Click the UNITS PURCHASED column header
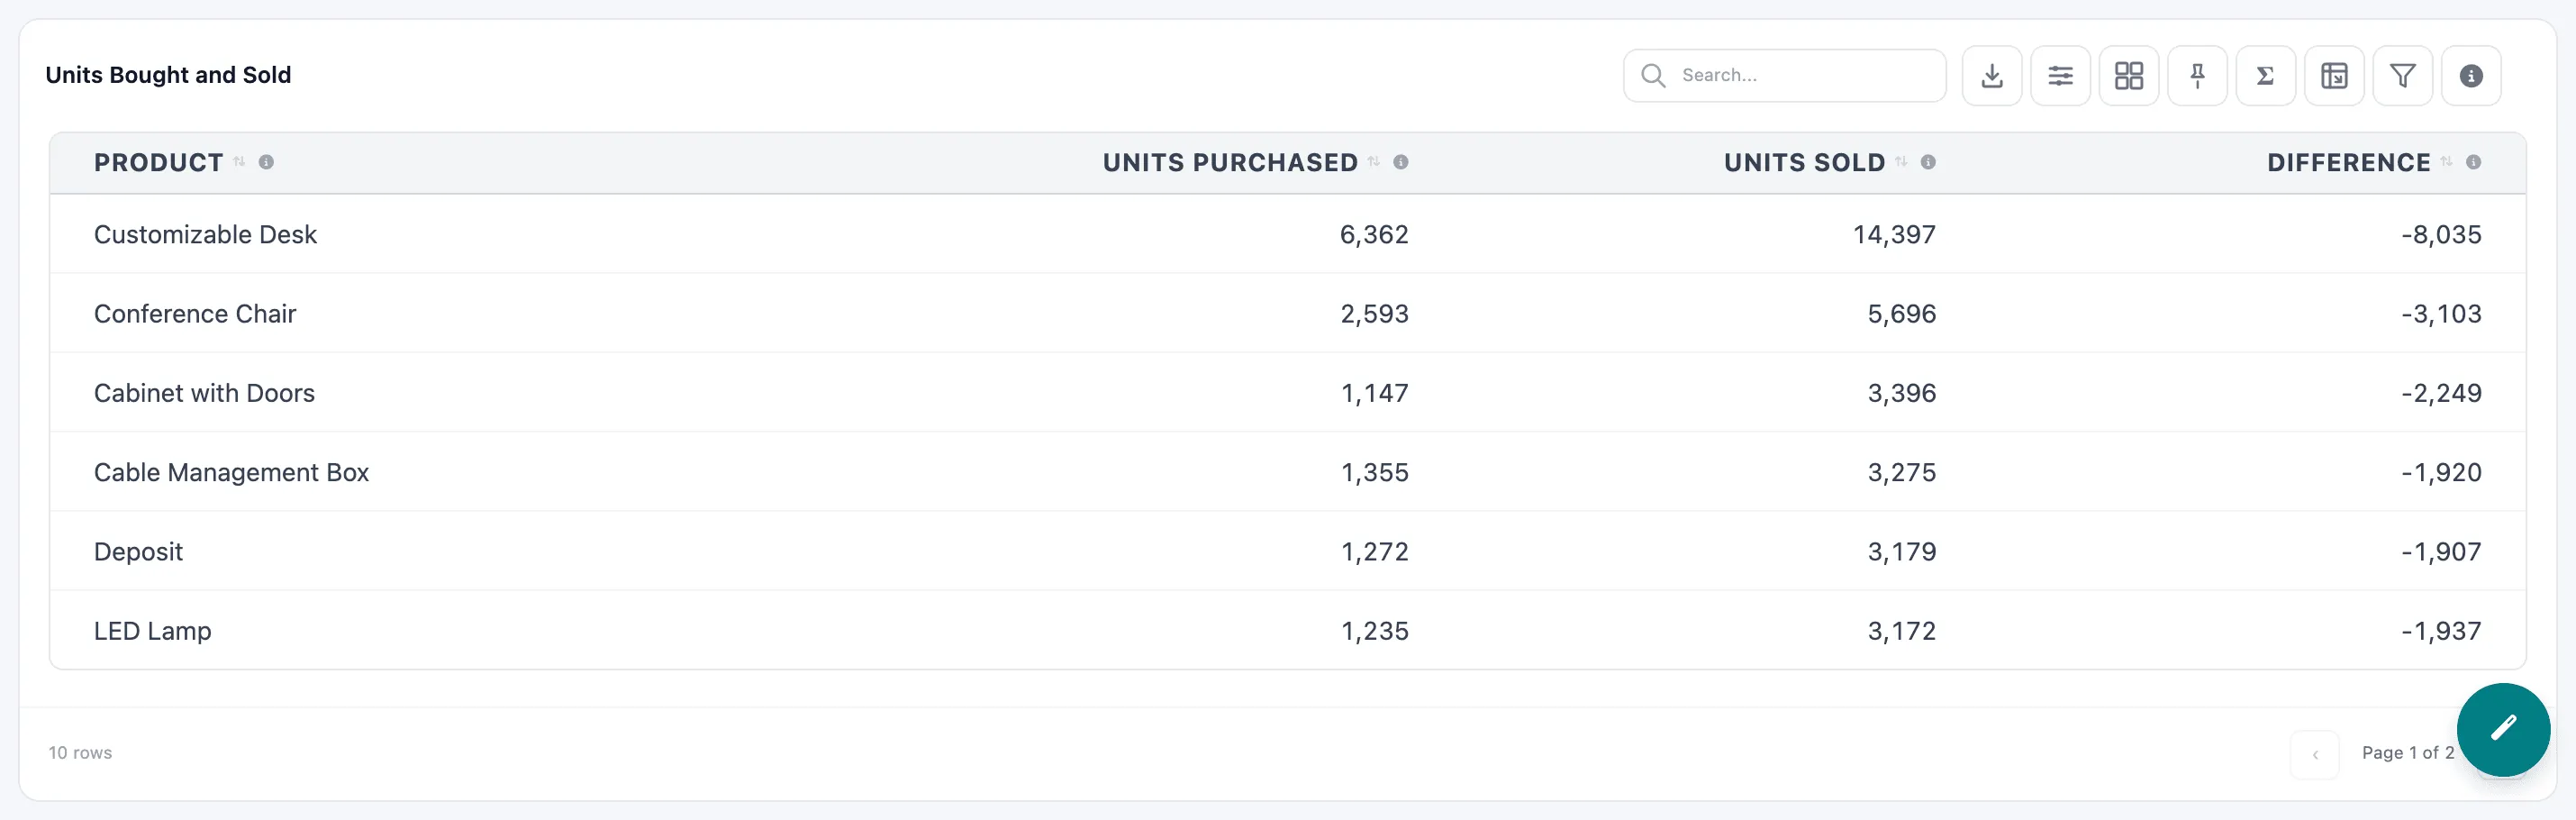The width and height of the screenshot is (2576, 820). point(1230,162)
